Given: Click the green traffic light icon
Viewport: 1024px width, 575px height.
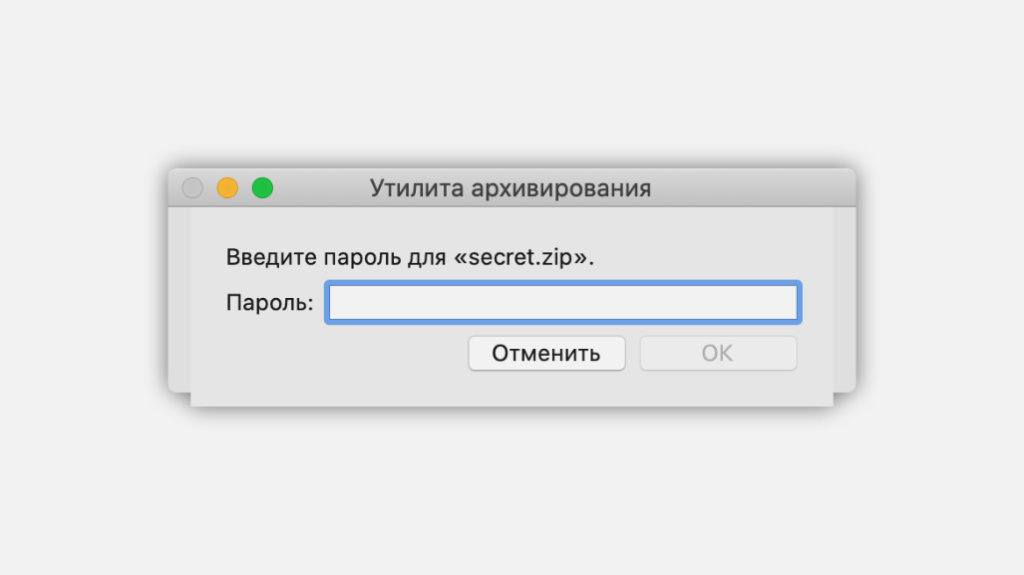Looking at the screenshot, I should tap(262, 188).
